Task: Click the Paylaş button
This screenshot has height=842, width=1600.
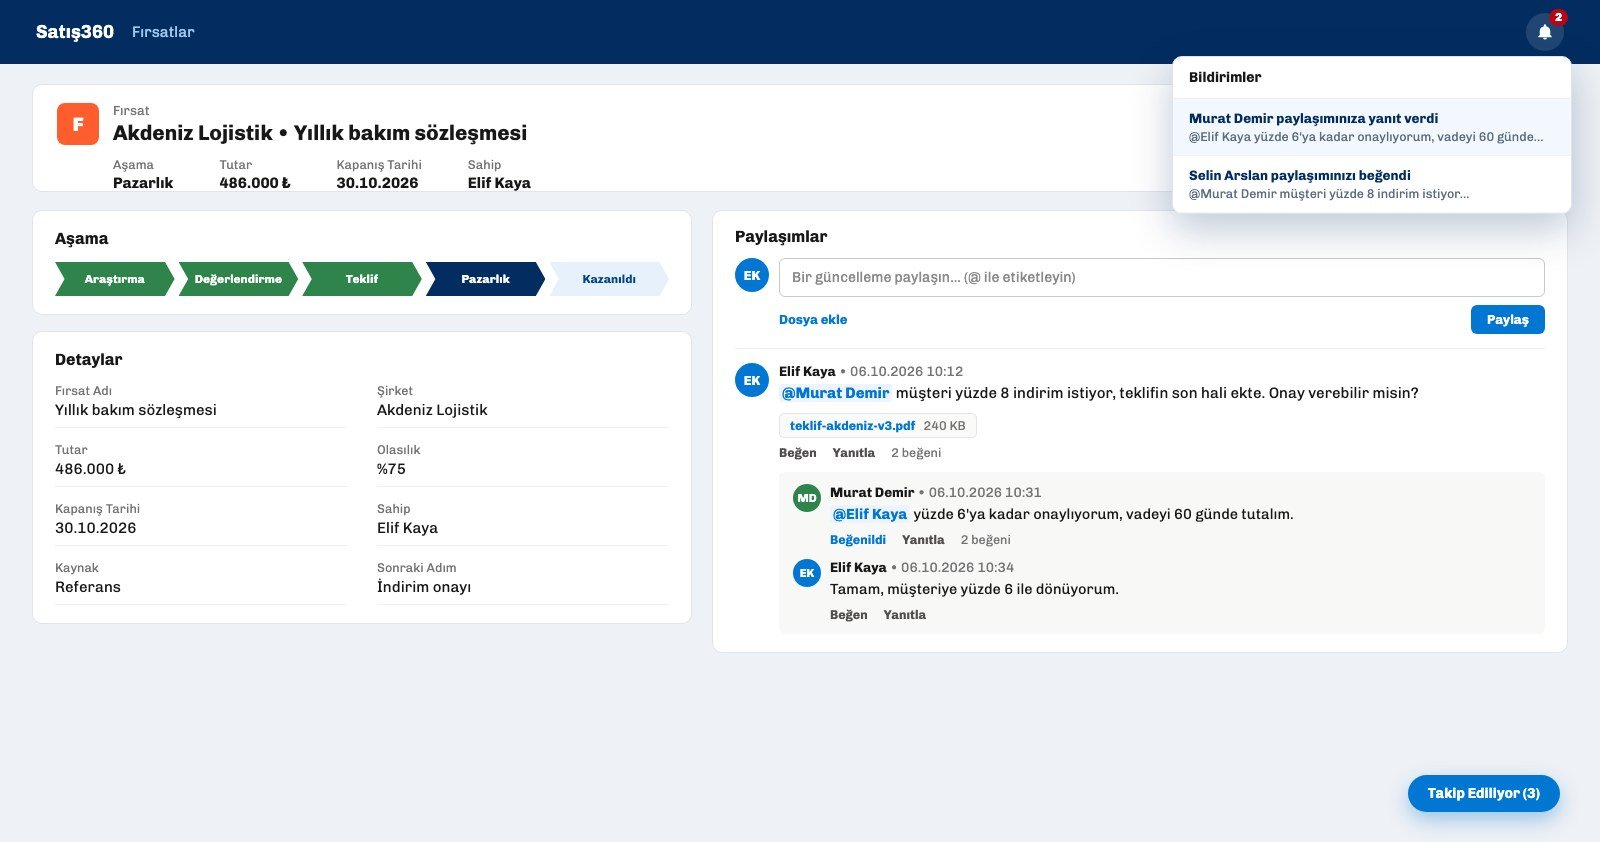Action: pyautogui.click(x=1508, y=320)
